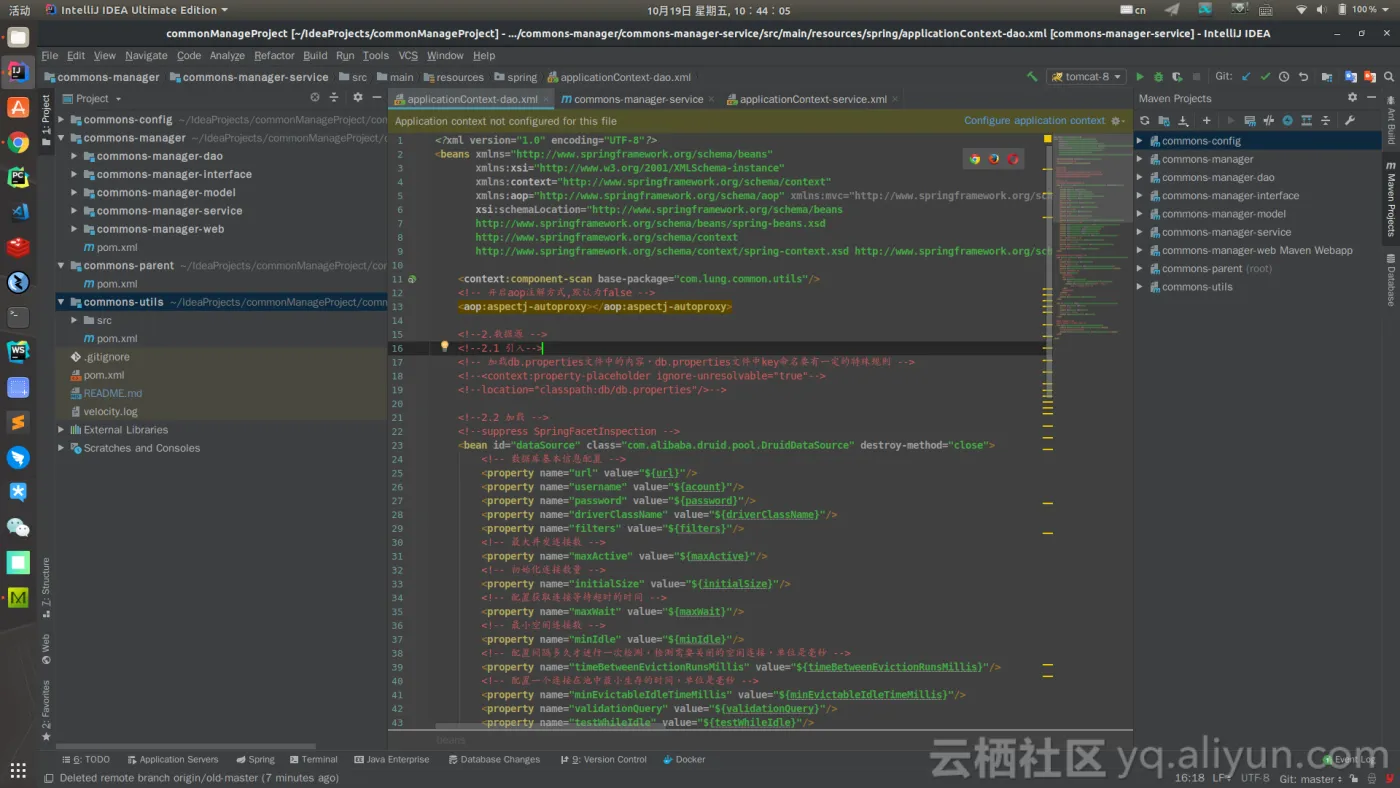
Task: Open PyCharm from the Ubuntu dock
Action: (x=18, y=177)
